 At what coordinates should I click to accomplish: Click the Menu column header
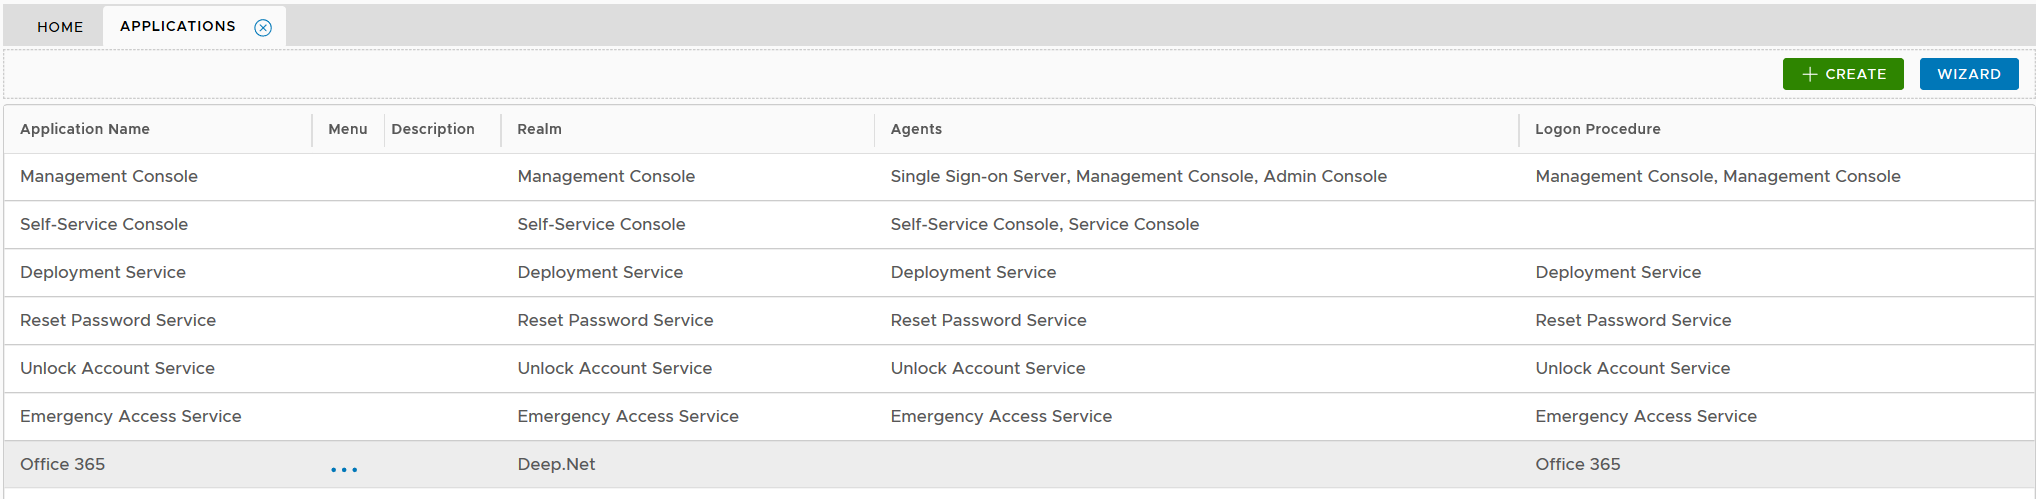point(348,129)
